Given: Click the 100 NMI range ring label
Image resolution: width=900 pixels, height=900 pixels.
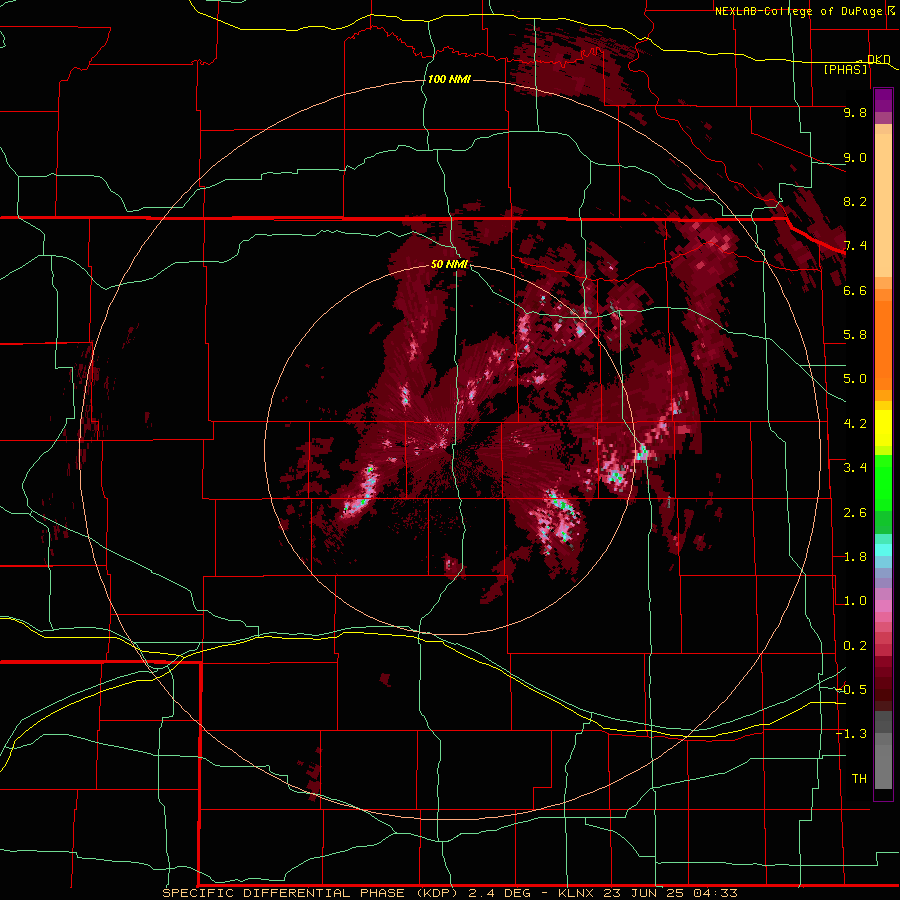Looking at the screenshot, I should pos(449,79).
